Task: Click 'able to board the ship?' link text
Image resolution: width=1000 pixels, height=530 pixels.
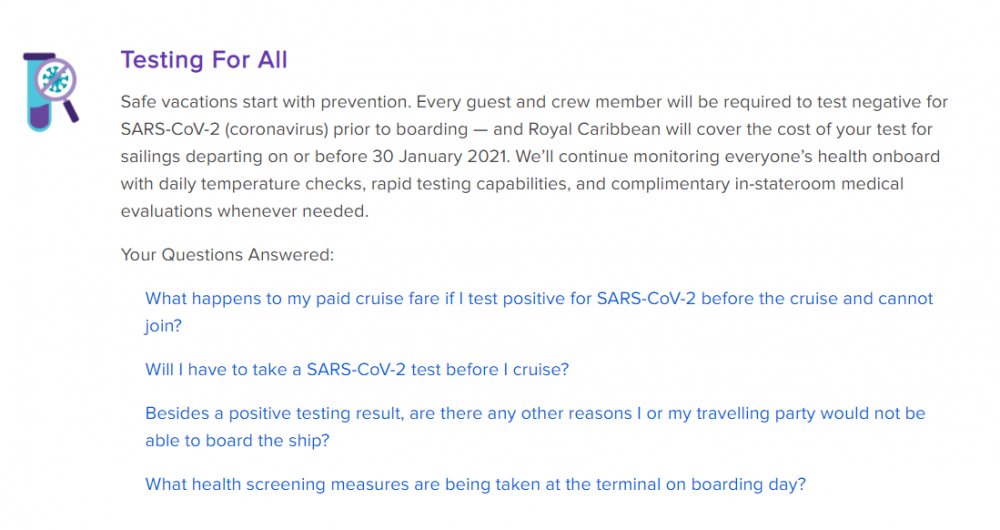Action: (237, 441)
